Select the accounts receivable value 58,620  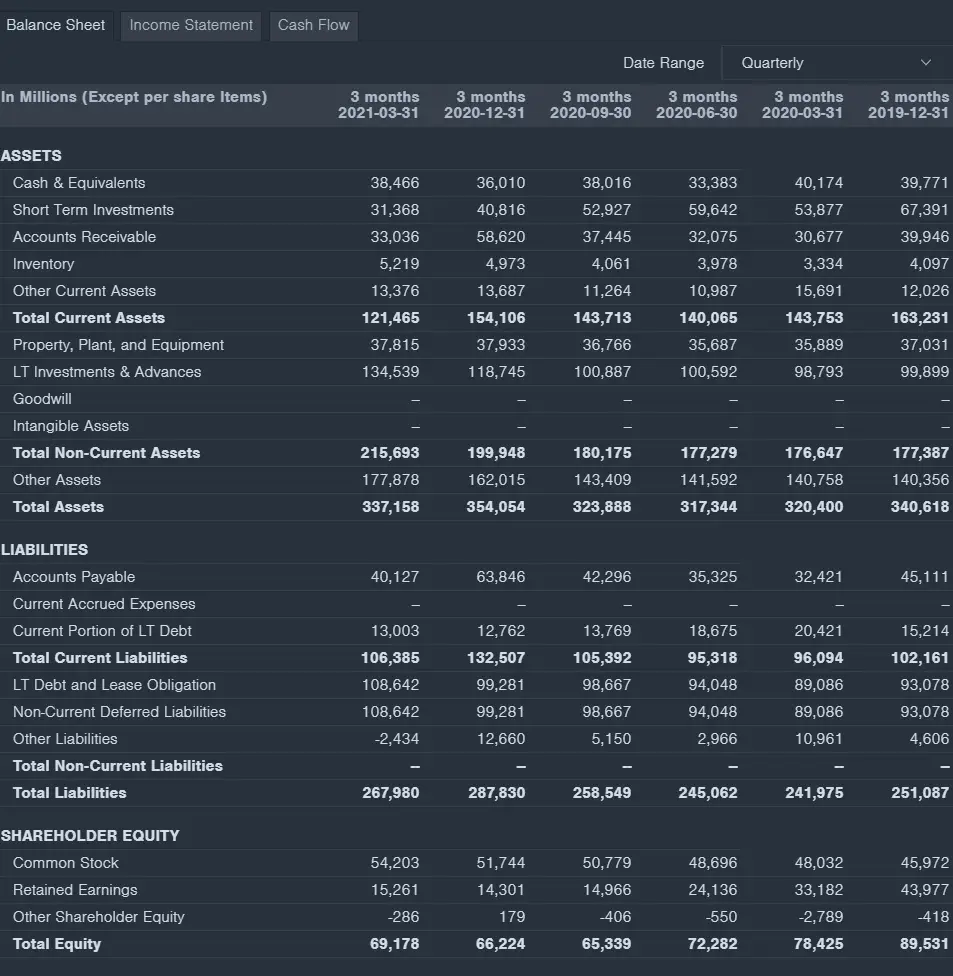[x=500, y=237]
